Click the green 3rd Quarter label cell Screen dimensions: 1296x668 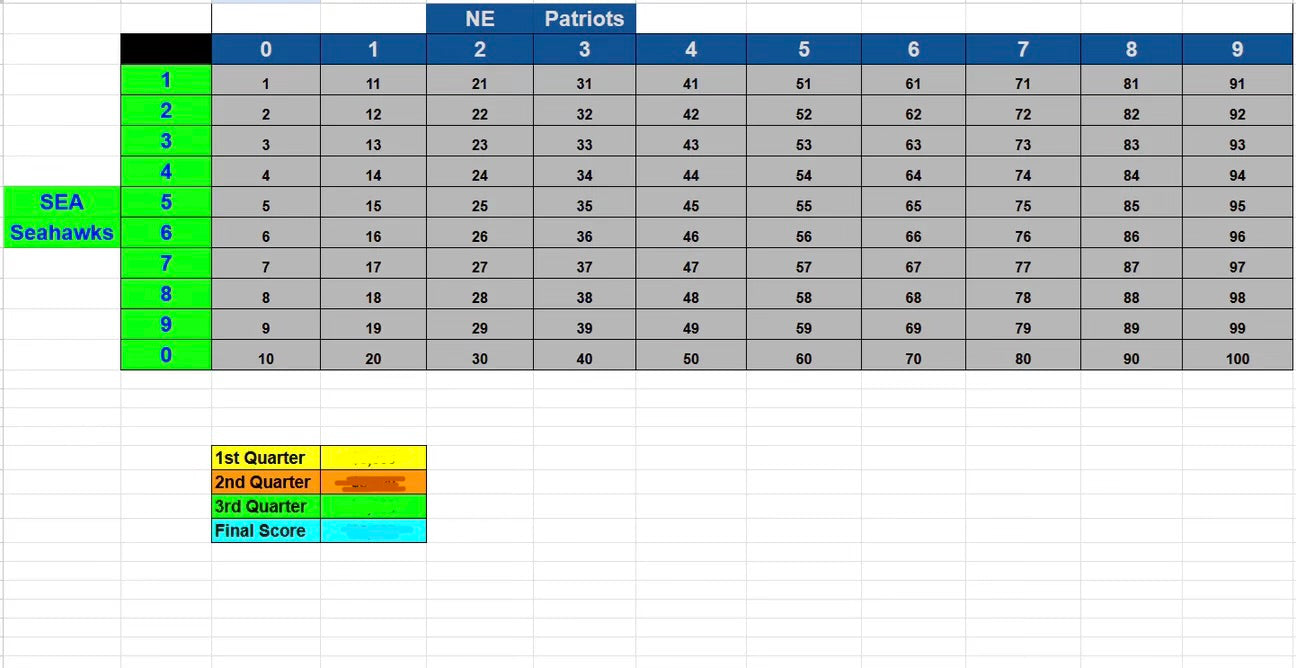[x=266, y=506]
